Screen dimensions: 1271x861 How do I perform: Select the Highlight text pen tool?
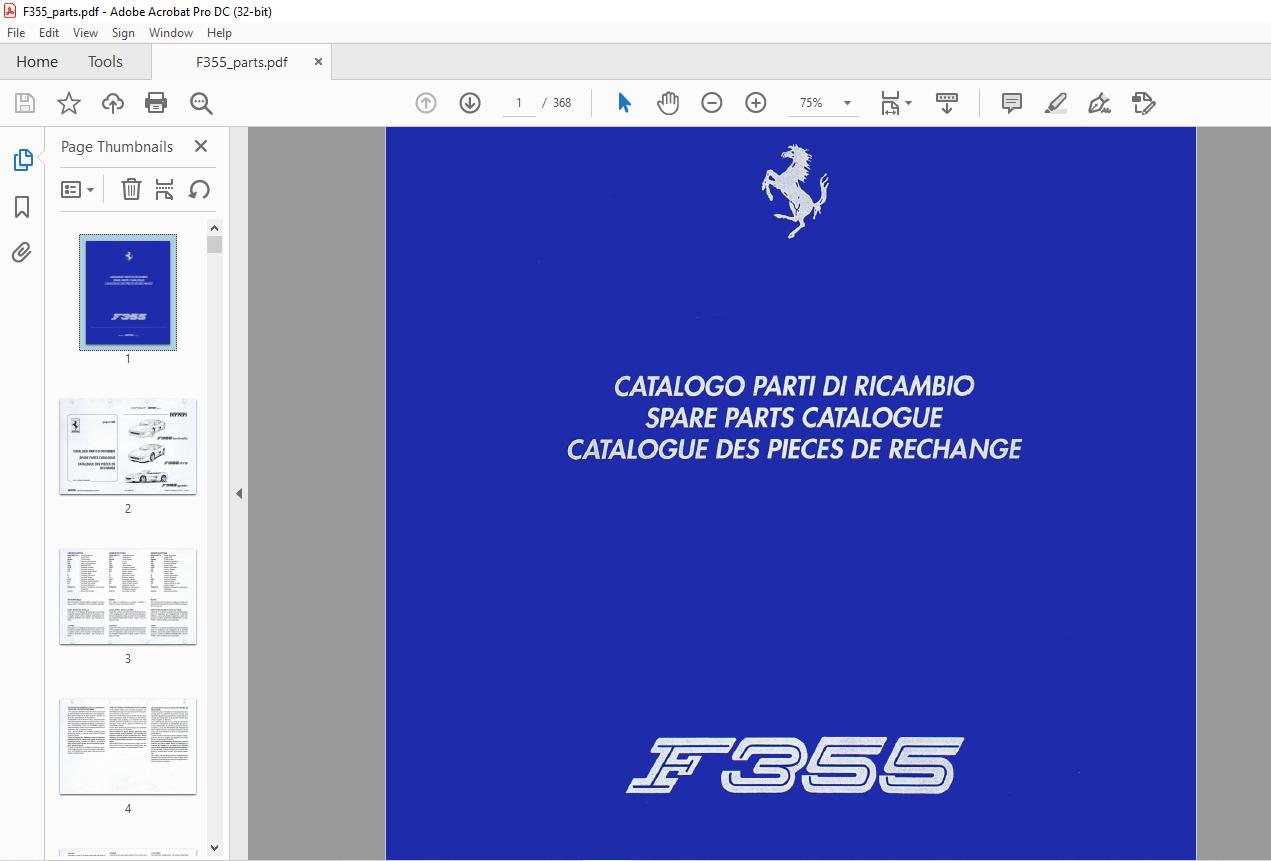point(1056,103)
